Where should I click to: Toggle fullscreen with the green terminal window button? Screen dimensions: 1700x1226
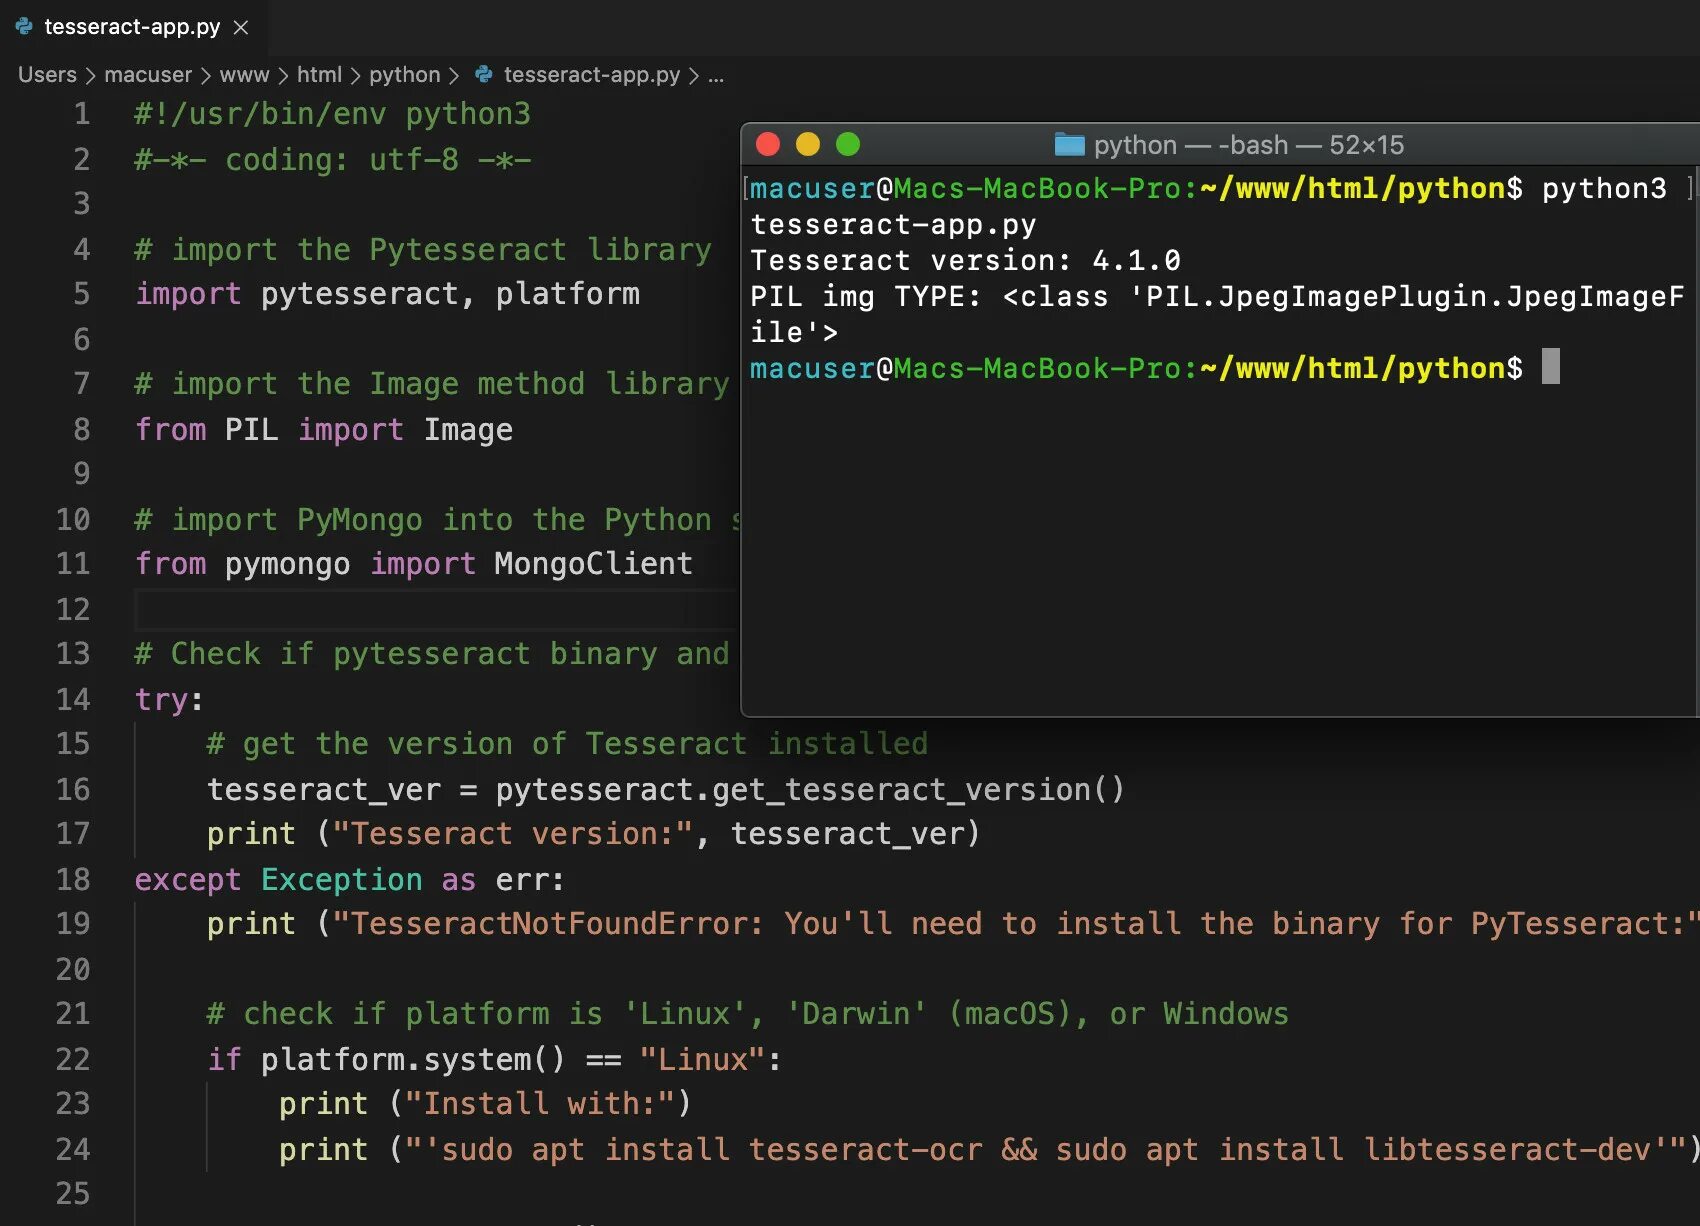click(848, 144)
